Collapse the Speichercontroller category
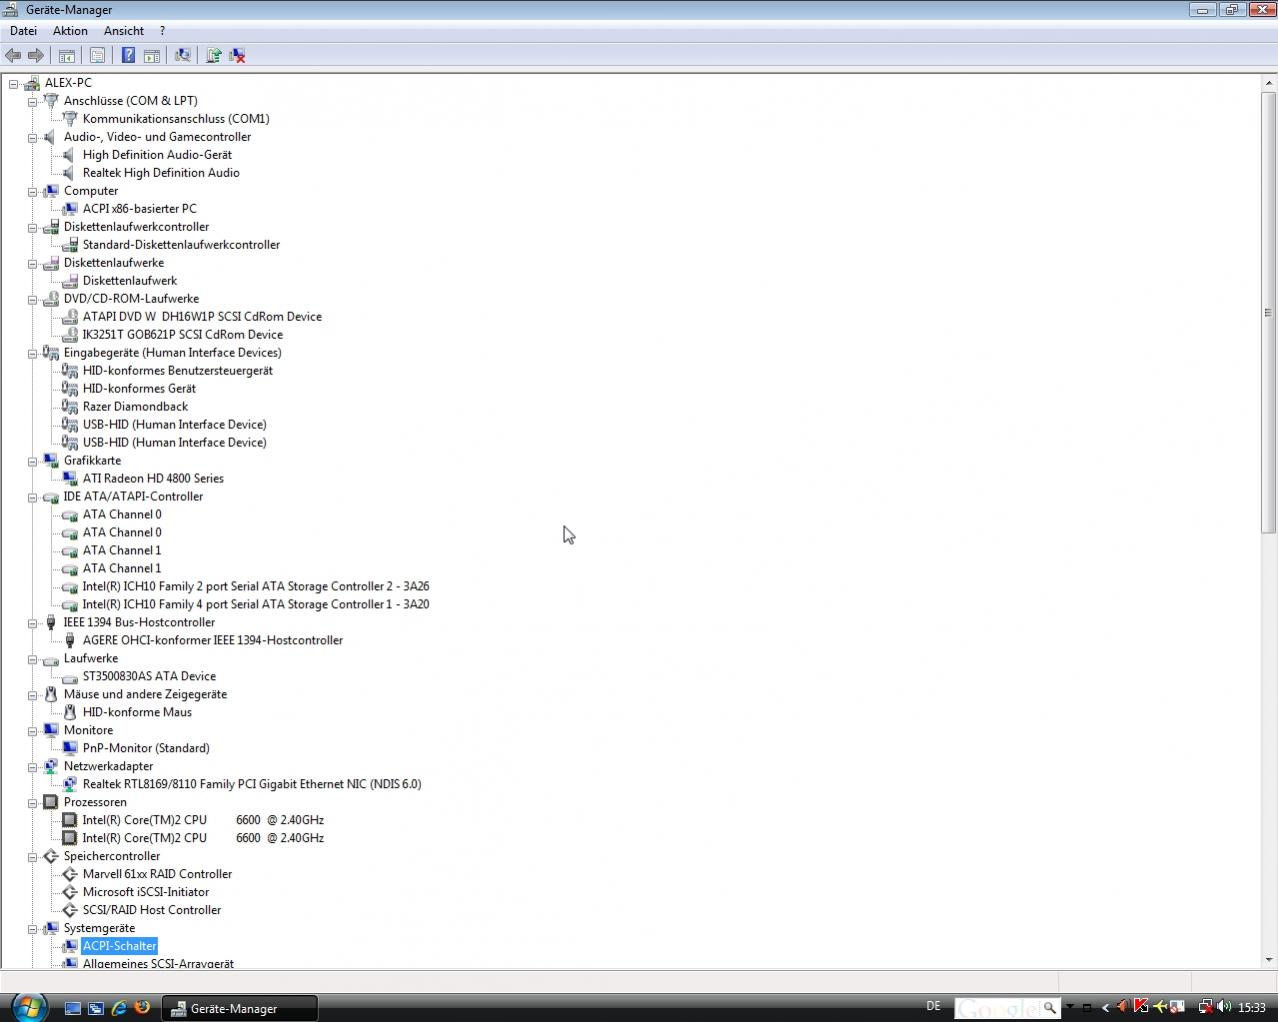1278x1022 pixels. point(32,856)
